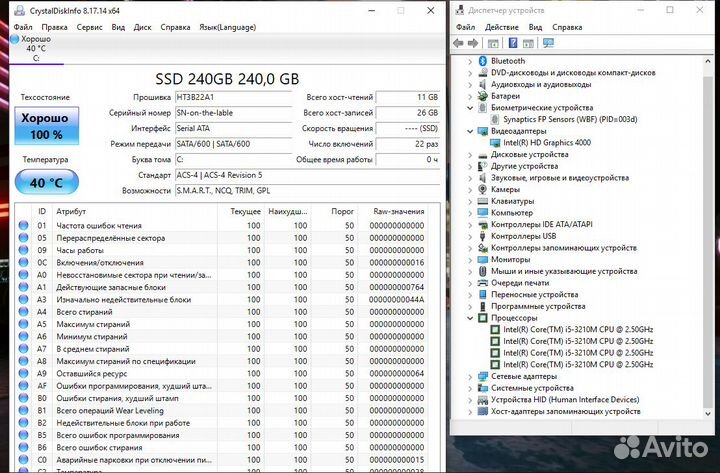Collapse the Процессоры node
Image resolution: width=720 pixels, height=473 pixels.
pos(470,318)
